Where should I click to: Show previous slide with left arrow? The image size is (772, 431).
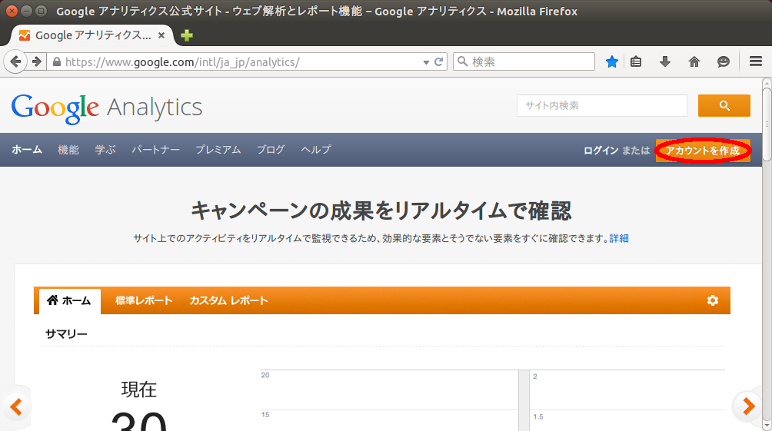click(16, 407)
